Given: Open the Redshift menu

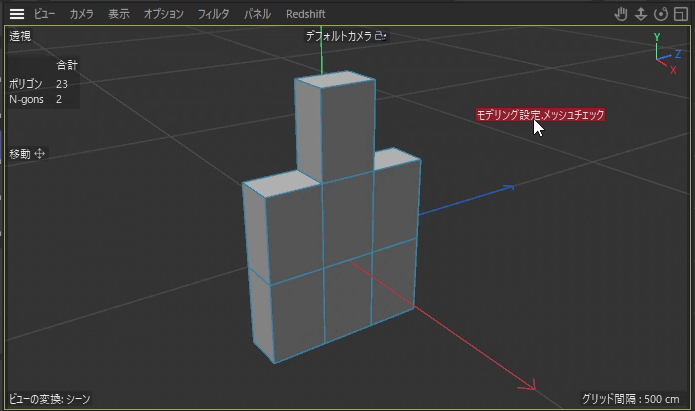Looking at the screenshot, I should (x=305, y=14).
